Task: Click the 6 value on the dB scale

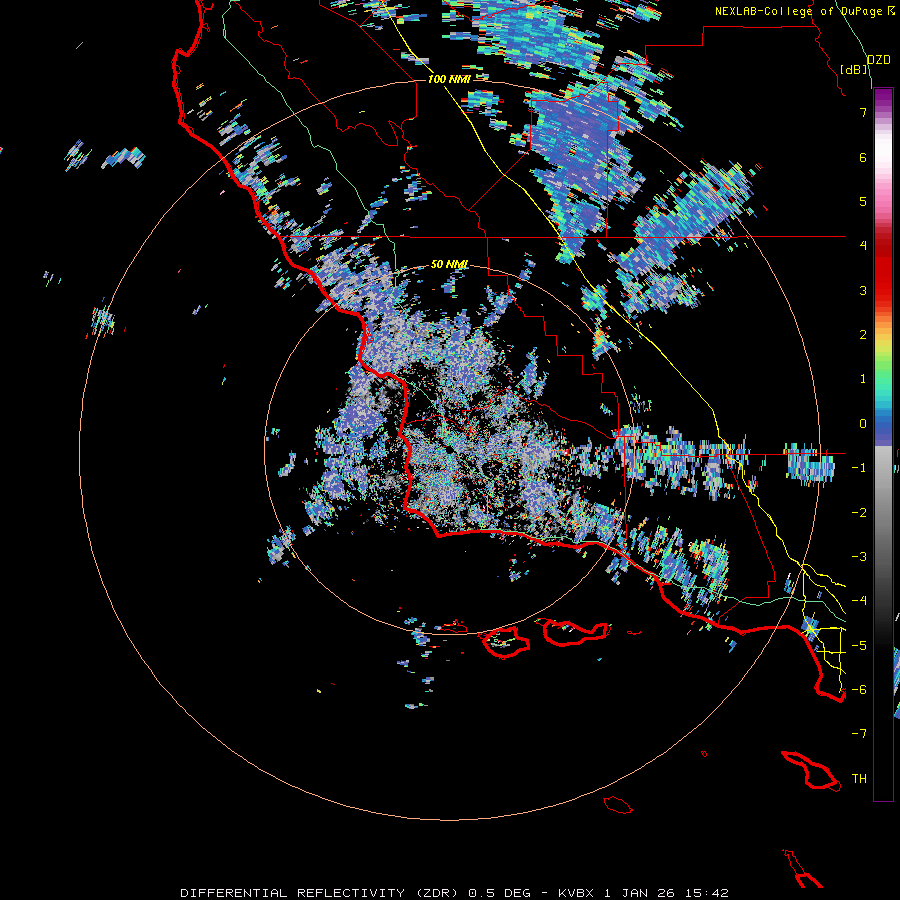Action: point(863,157)
